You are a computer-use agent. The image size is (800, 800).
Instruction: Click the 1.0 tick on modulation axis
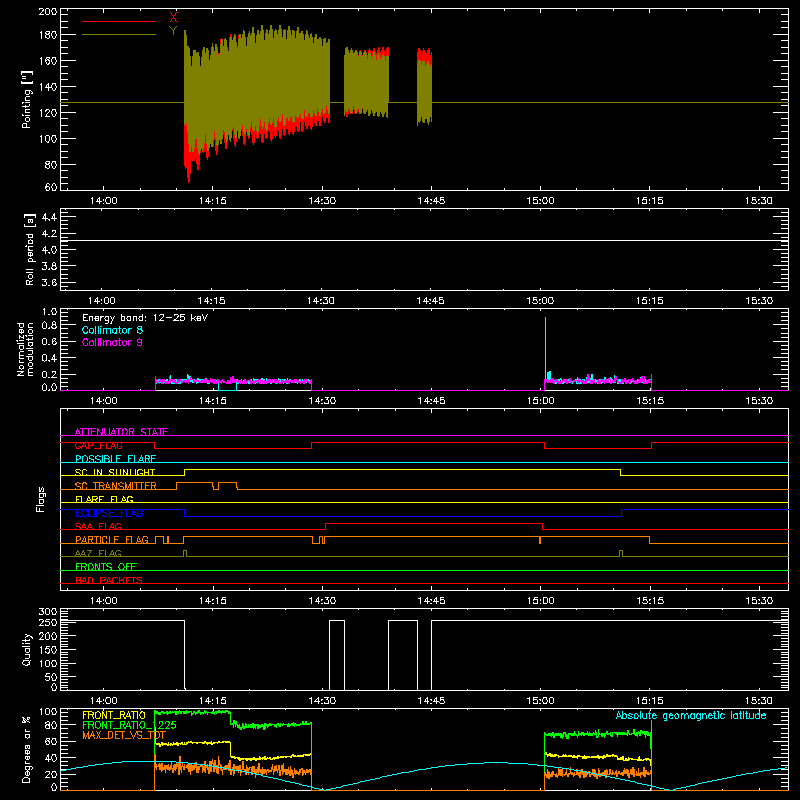point(49,312)
